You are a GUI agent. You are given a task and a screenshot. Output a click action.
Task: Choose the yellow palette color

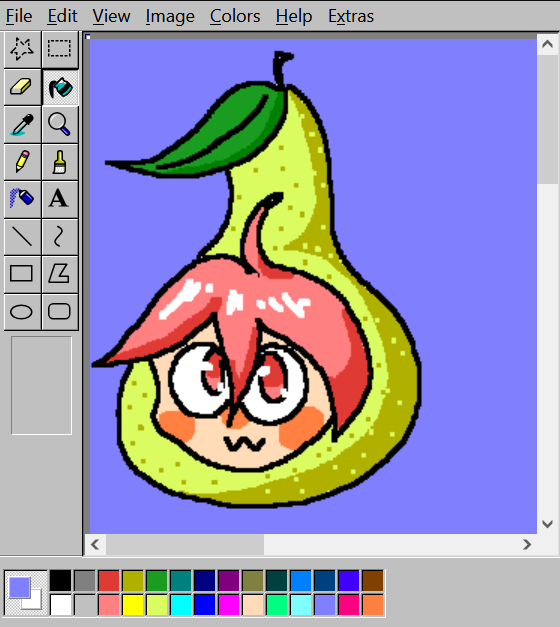(132, 605)
